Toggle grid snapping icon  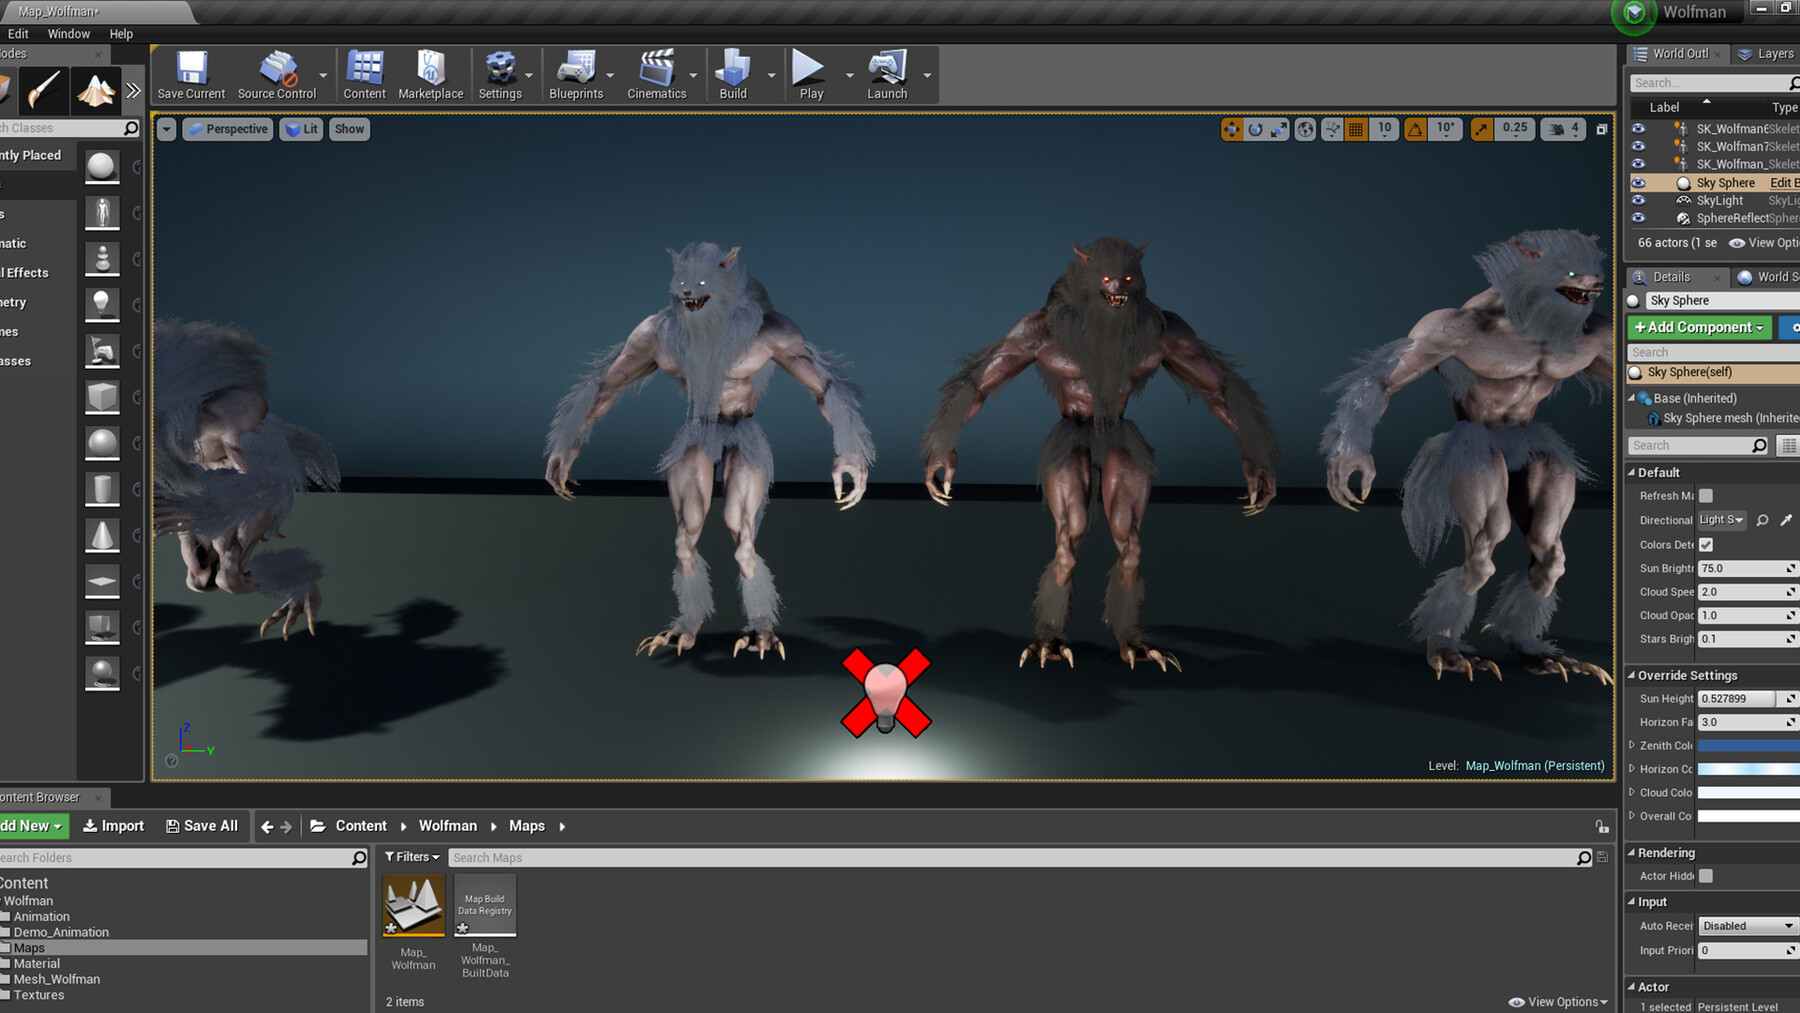point(1356,129)
